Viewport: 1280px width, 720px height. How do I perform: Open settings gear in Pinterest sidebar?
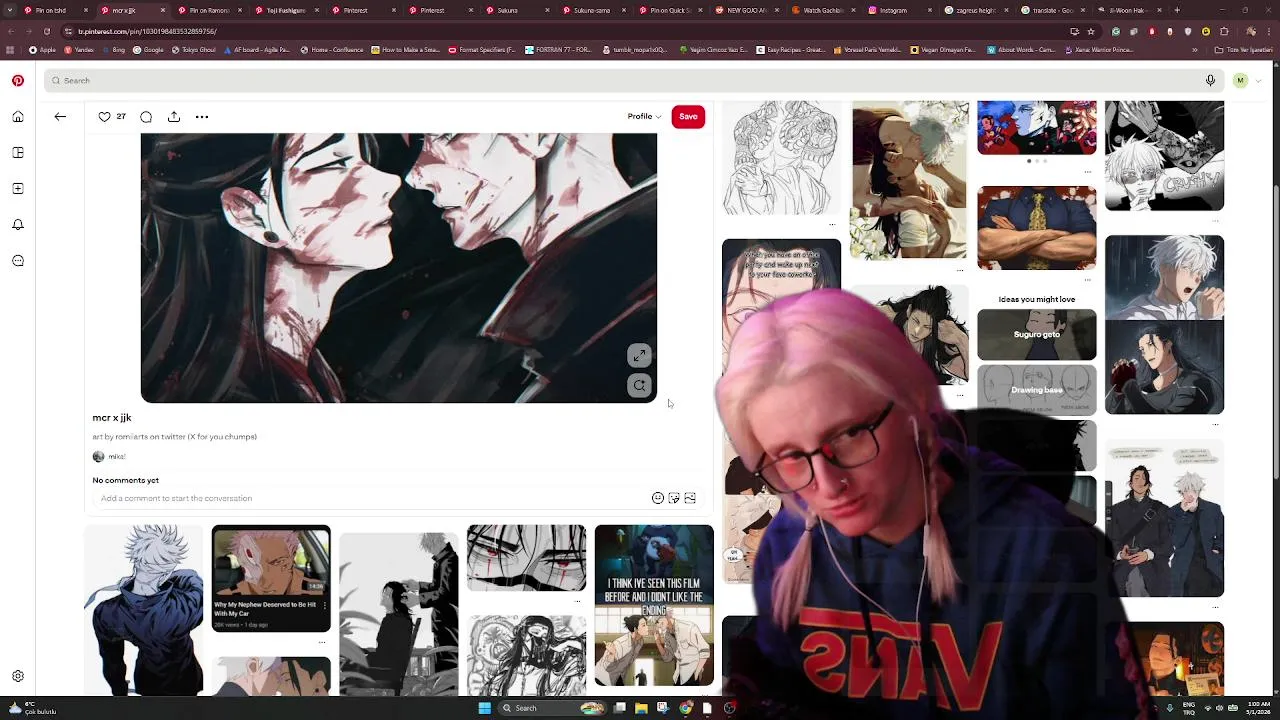point(18,676)
